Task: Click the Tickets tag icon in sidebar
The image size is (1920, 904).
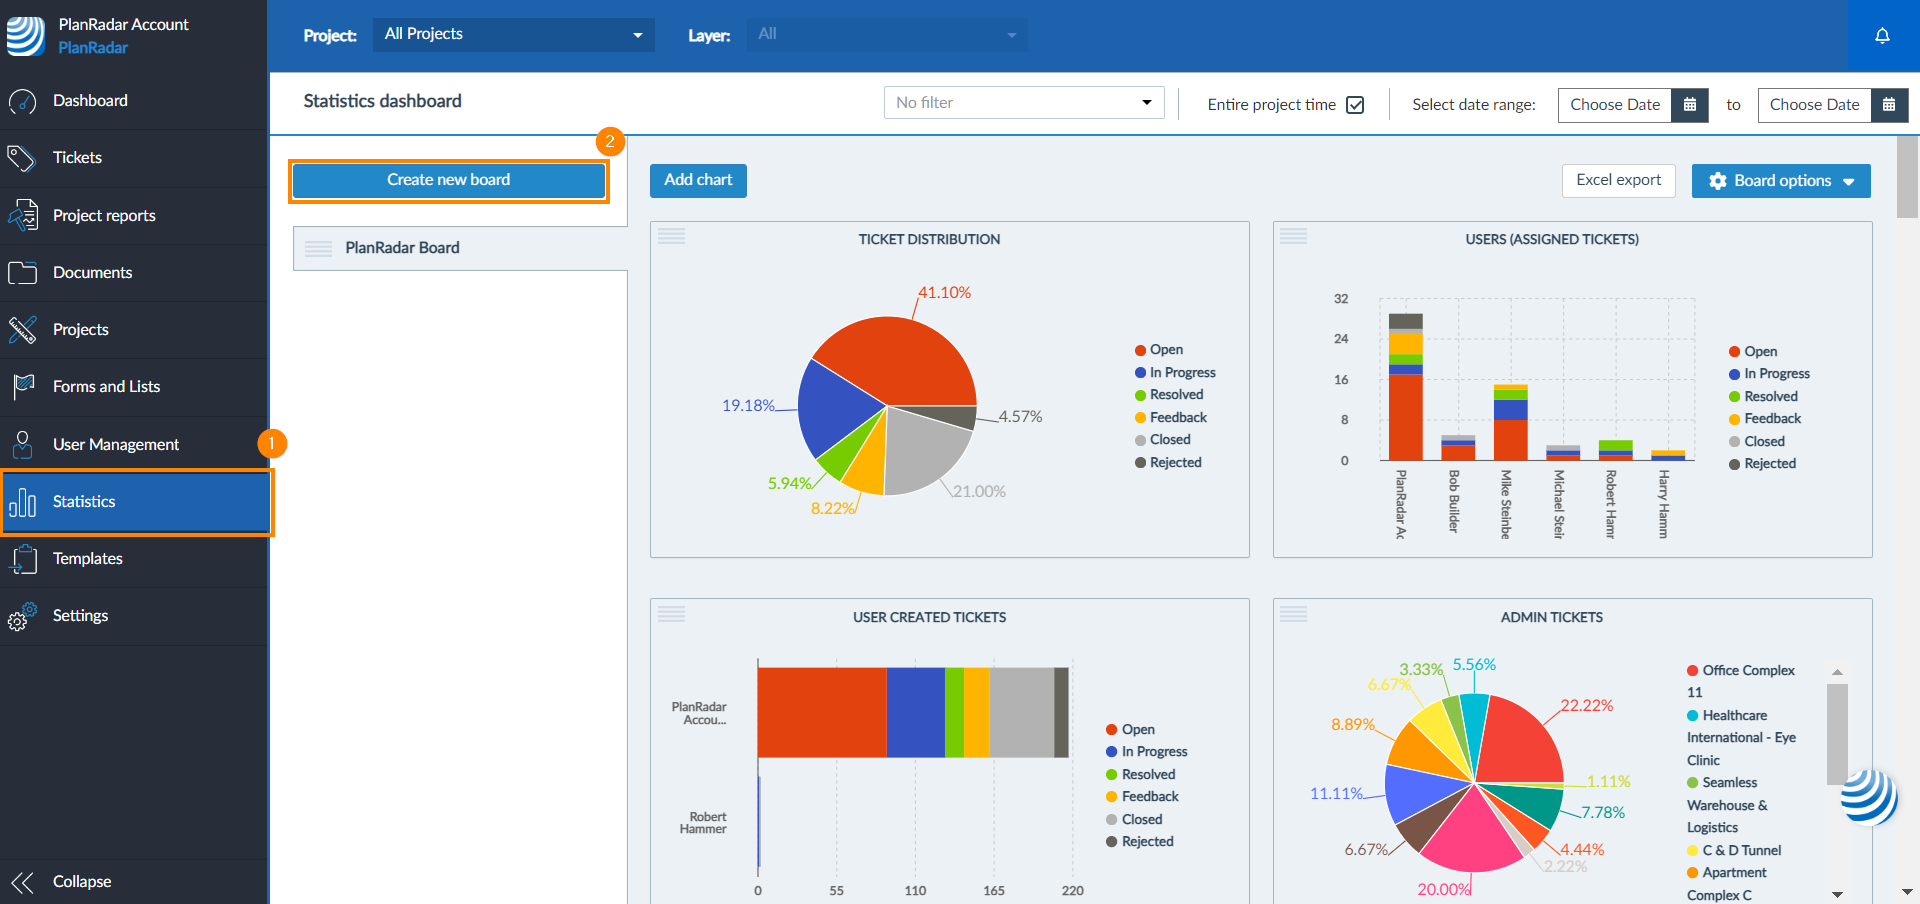Action: click(22, 158)
